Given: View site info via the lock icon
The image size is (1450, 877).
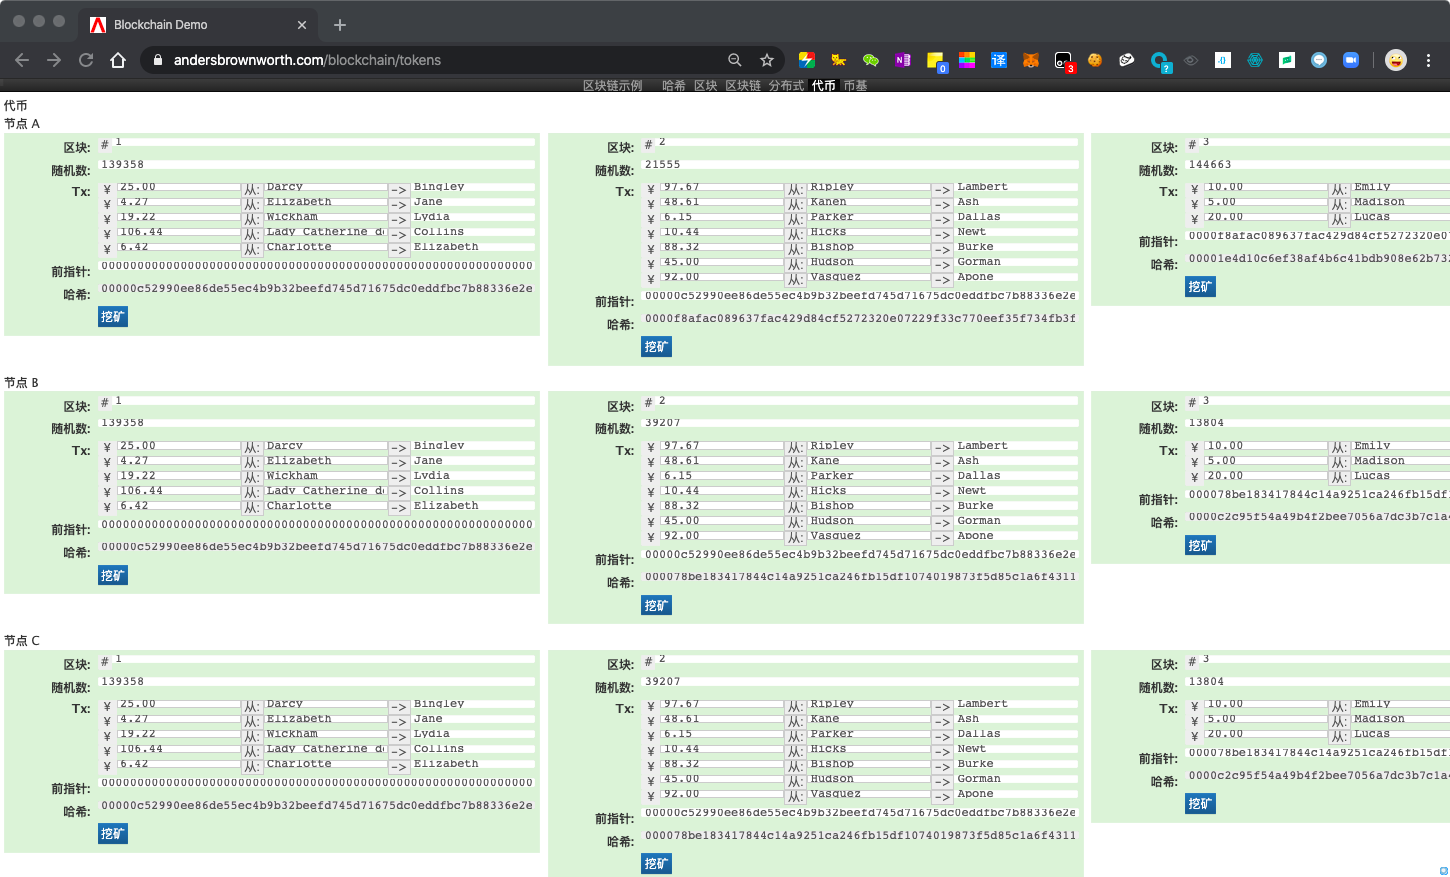Looking at the screenshot, I should (x=157, y=60).
